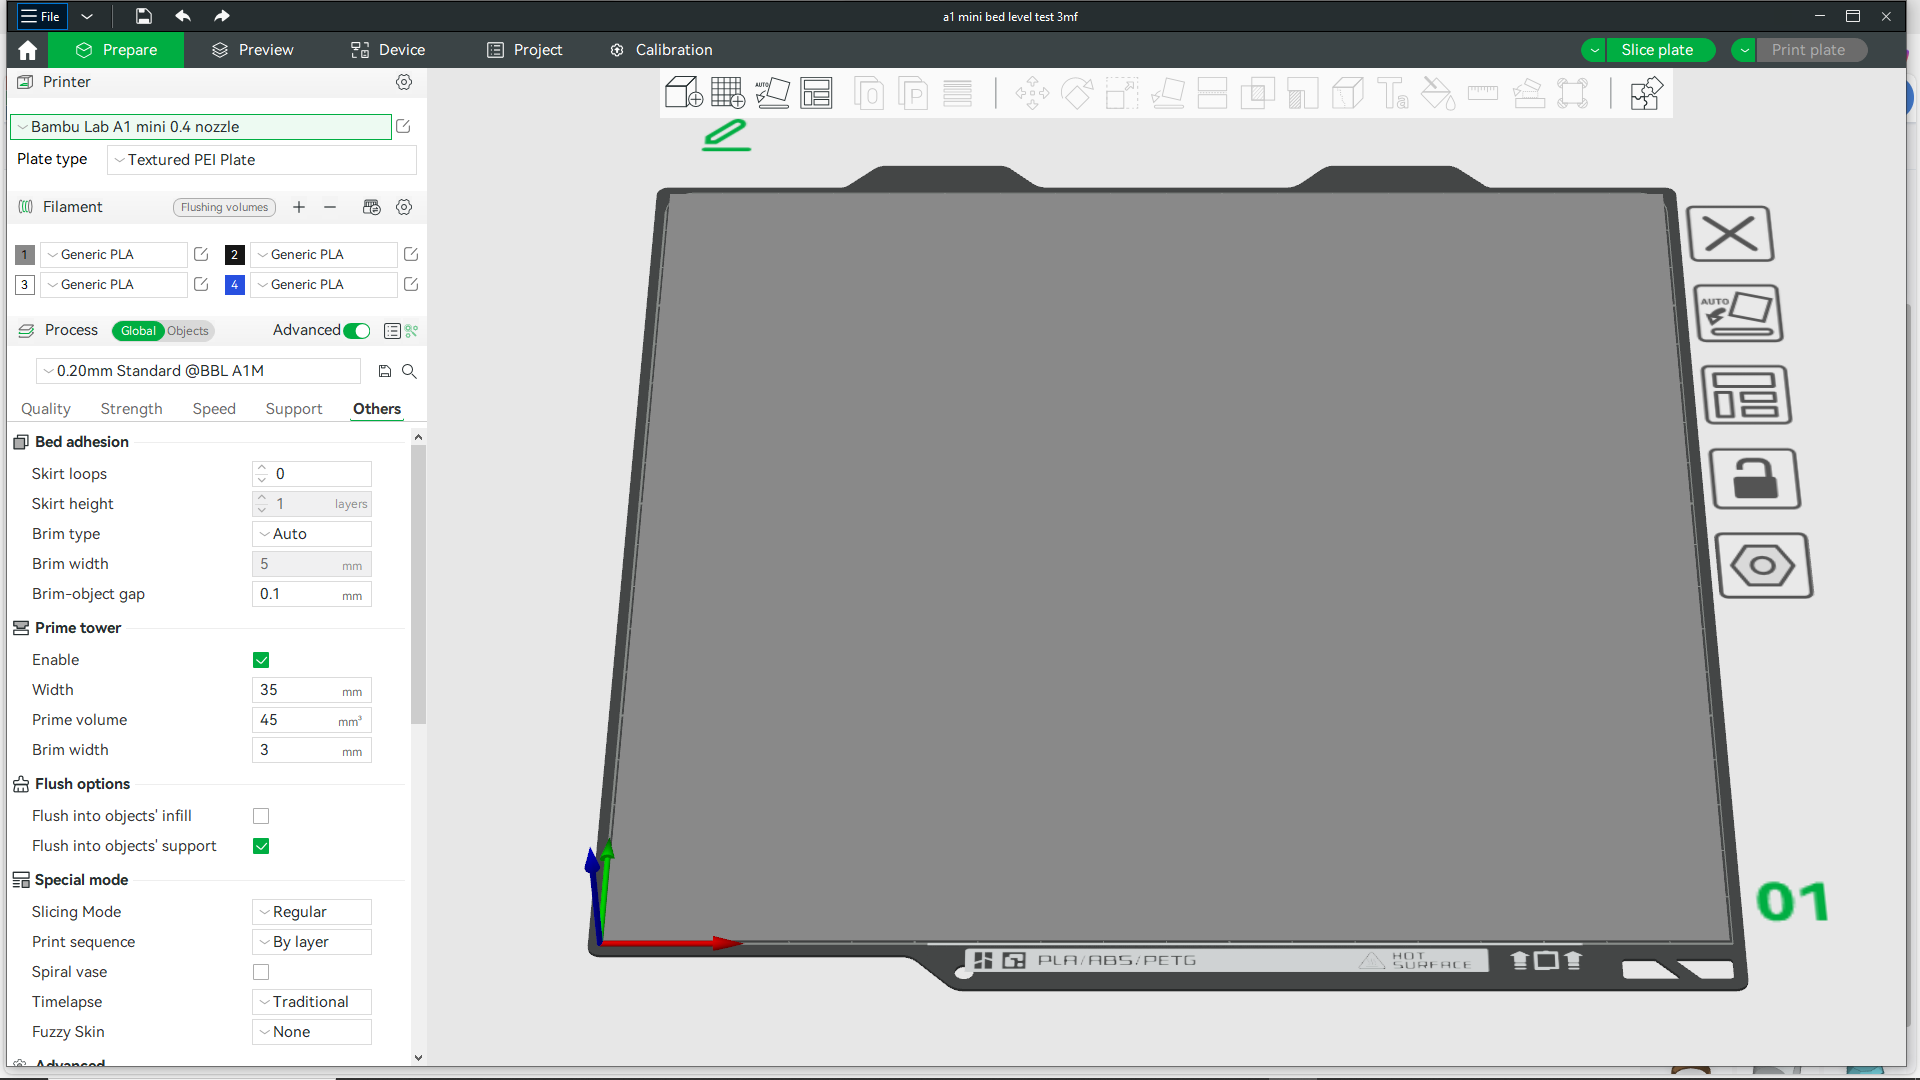1920x1080 pixels.
Task: Increase Skirt loops with the stepper
Action: 262,468
